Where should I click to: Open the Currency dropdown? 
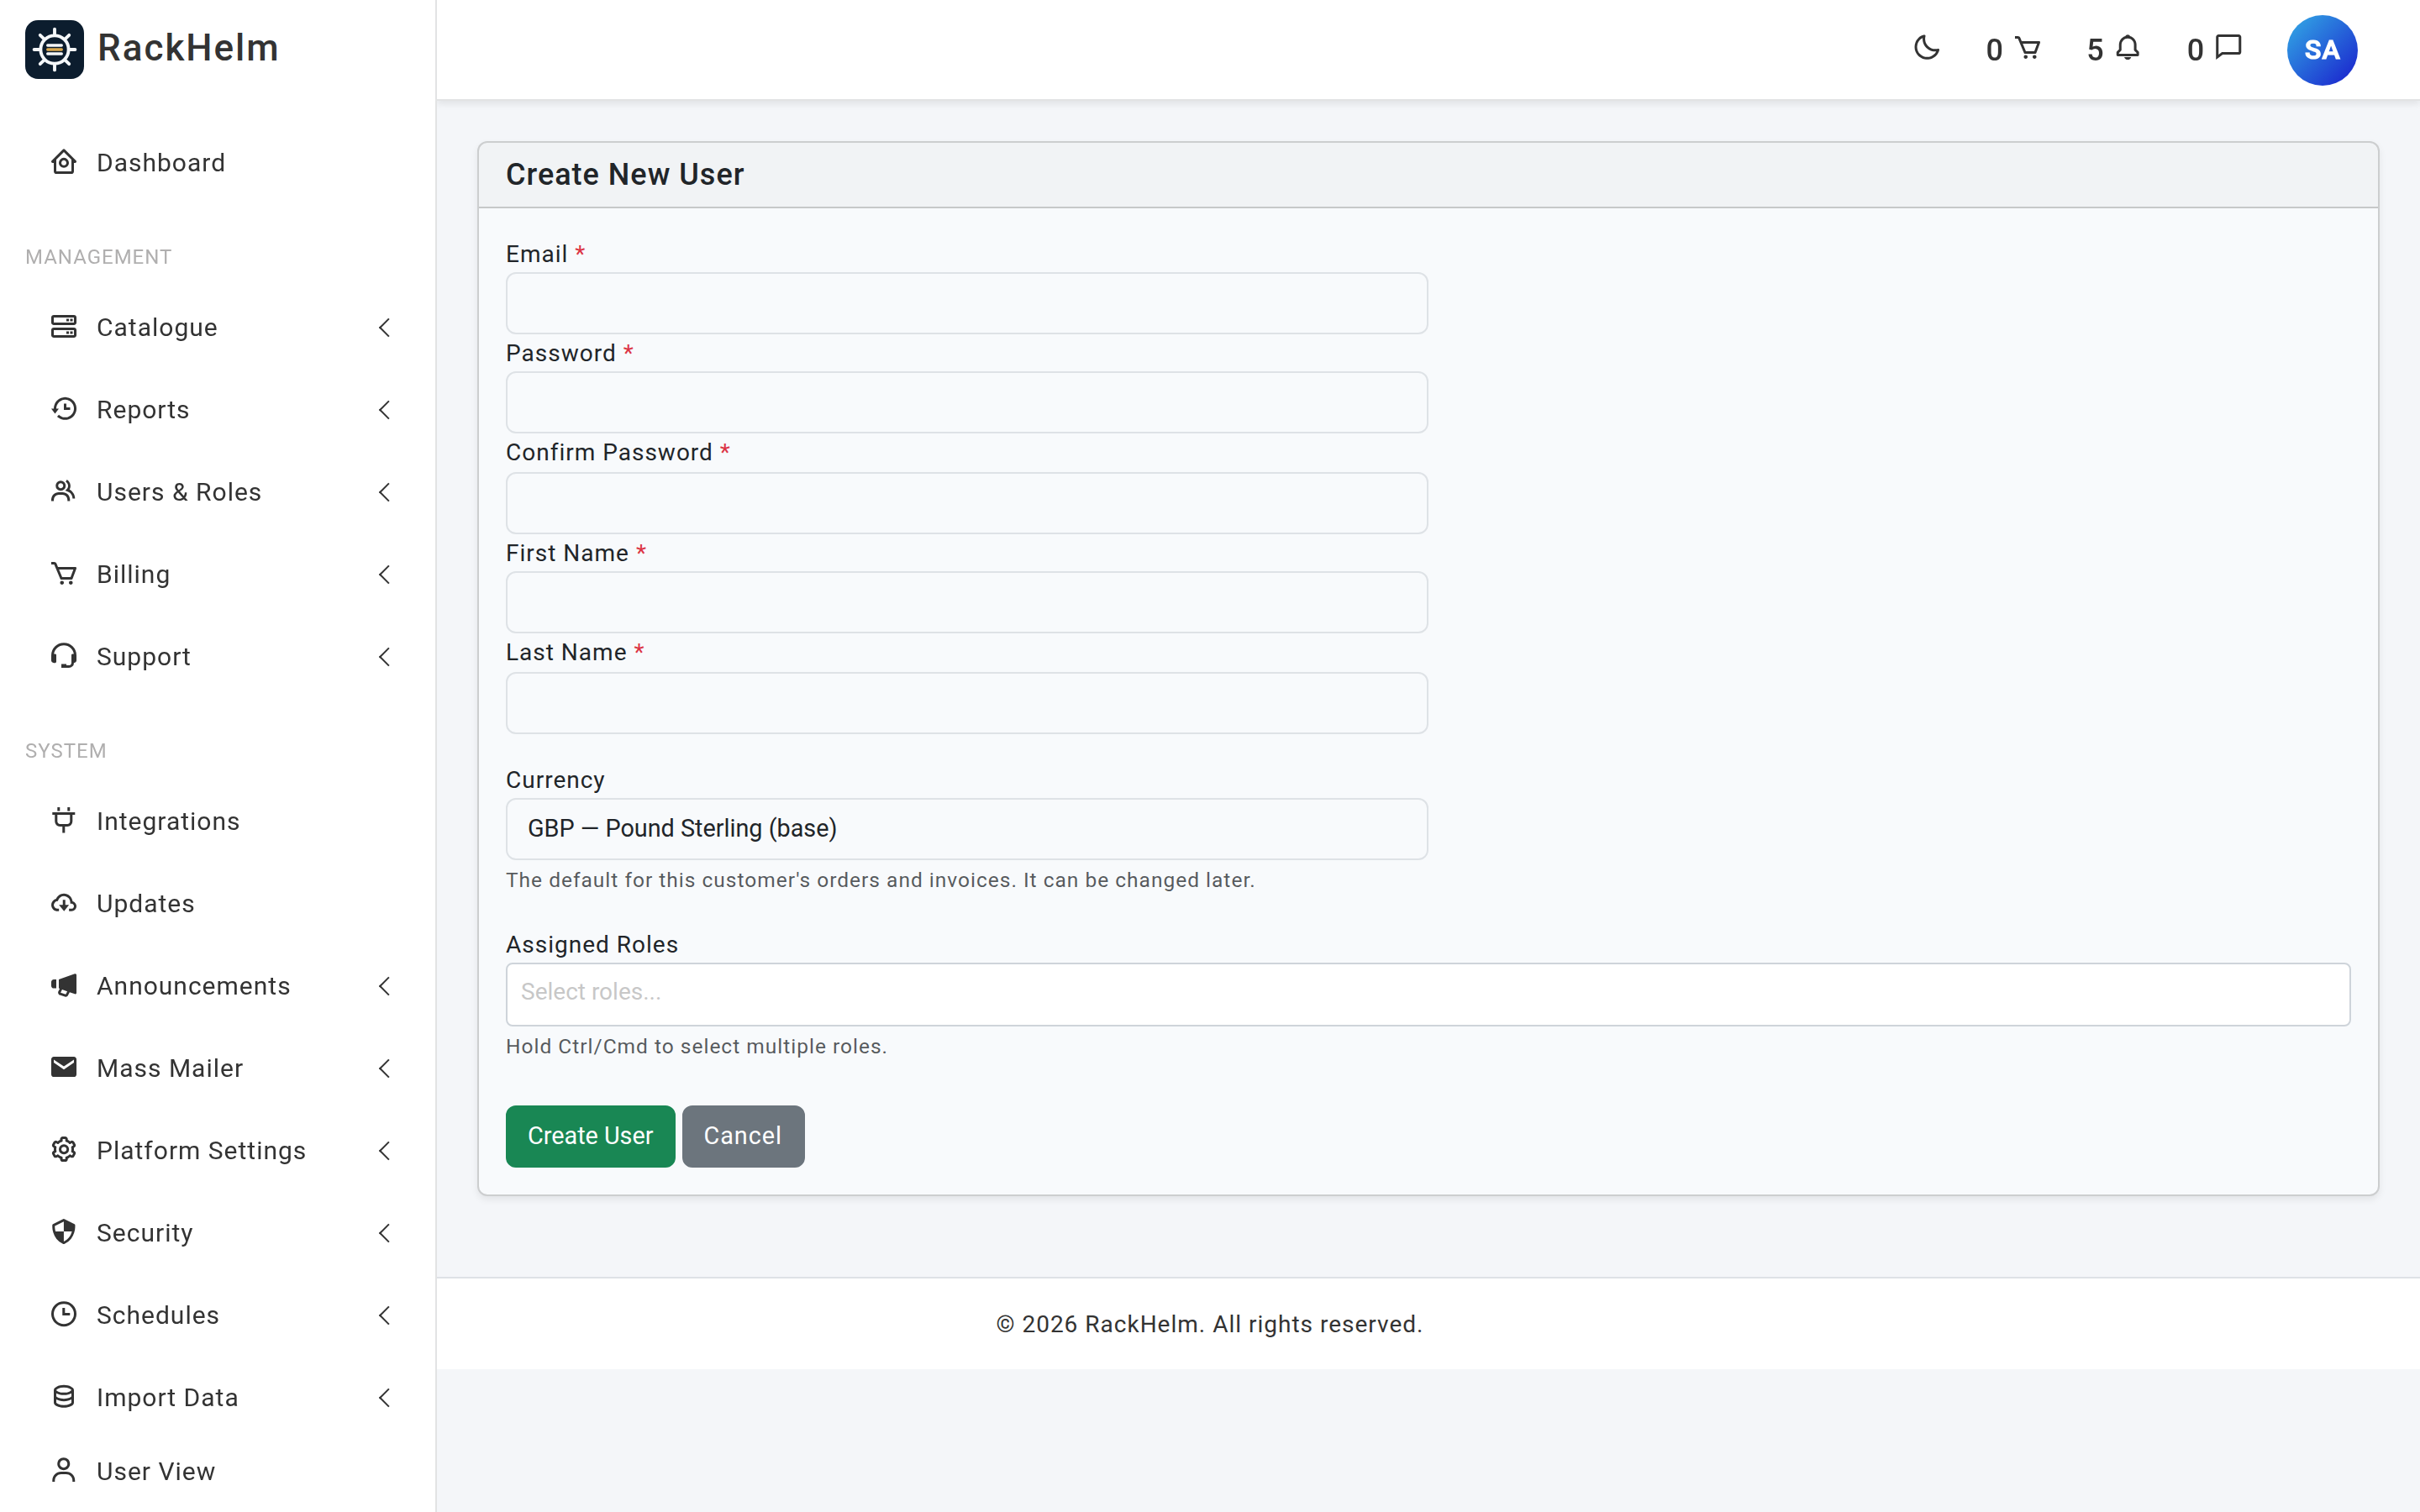click(966, 828)
